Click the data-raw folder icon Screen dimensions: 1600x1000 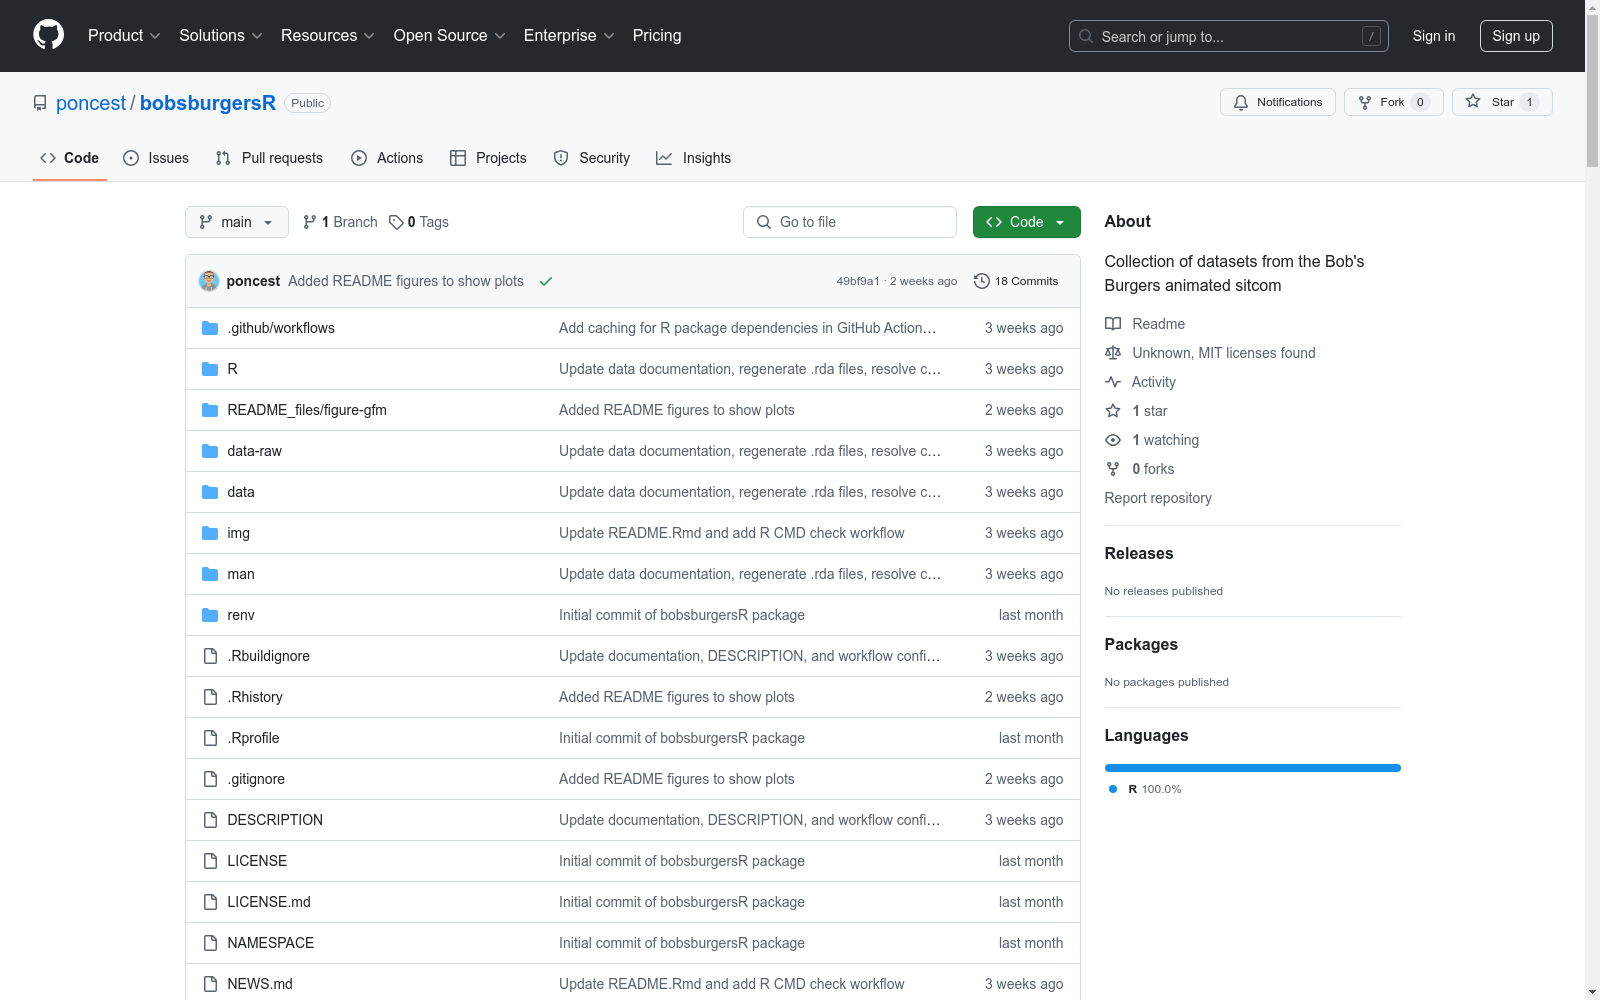(210, 451)
